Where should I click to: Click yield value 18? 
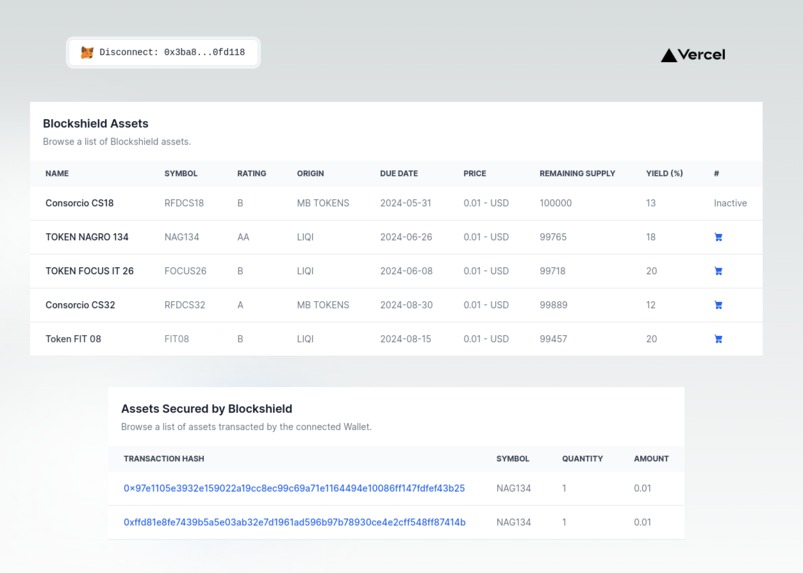point(651,237)
